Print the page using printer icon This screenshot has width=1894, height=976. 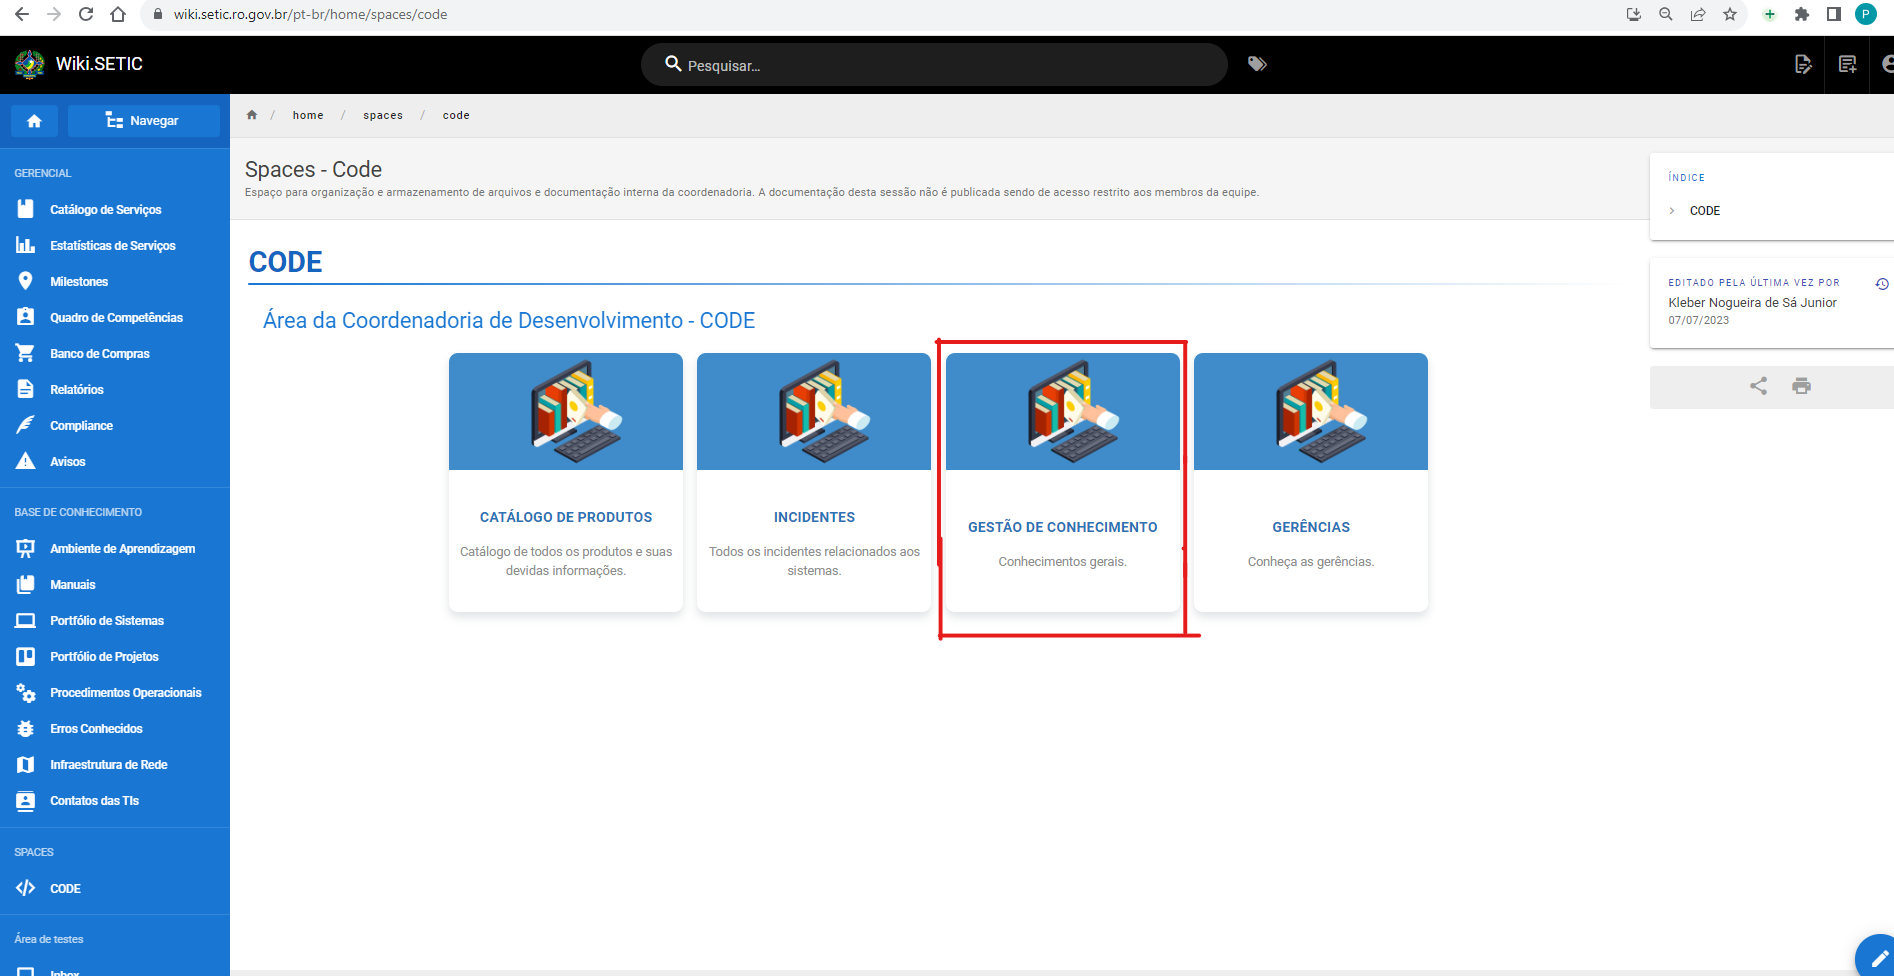(1801, 386)
